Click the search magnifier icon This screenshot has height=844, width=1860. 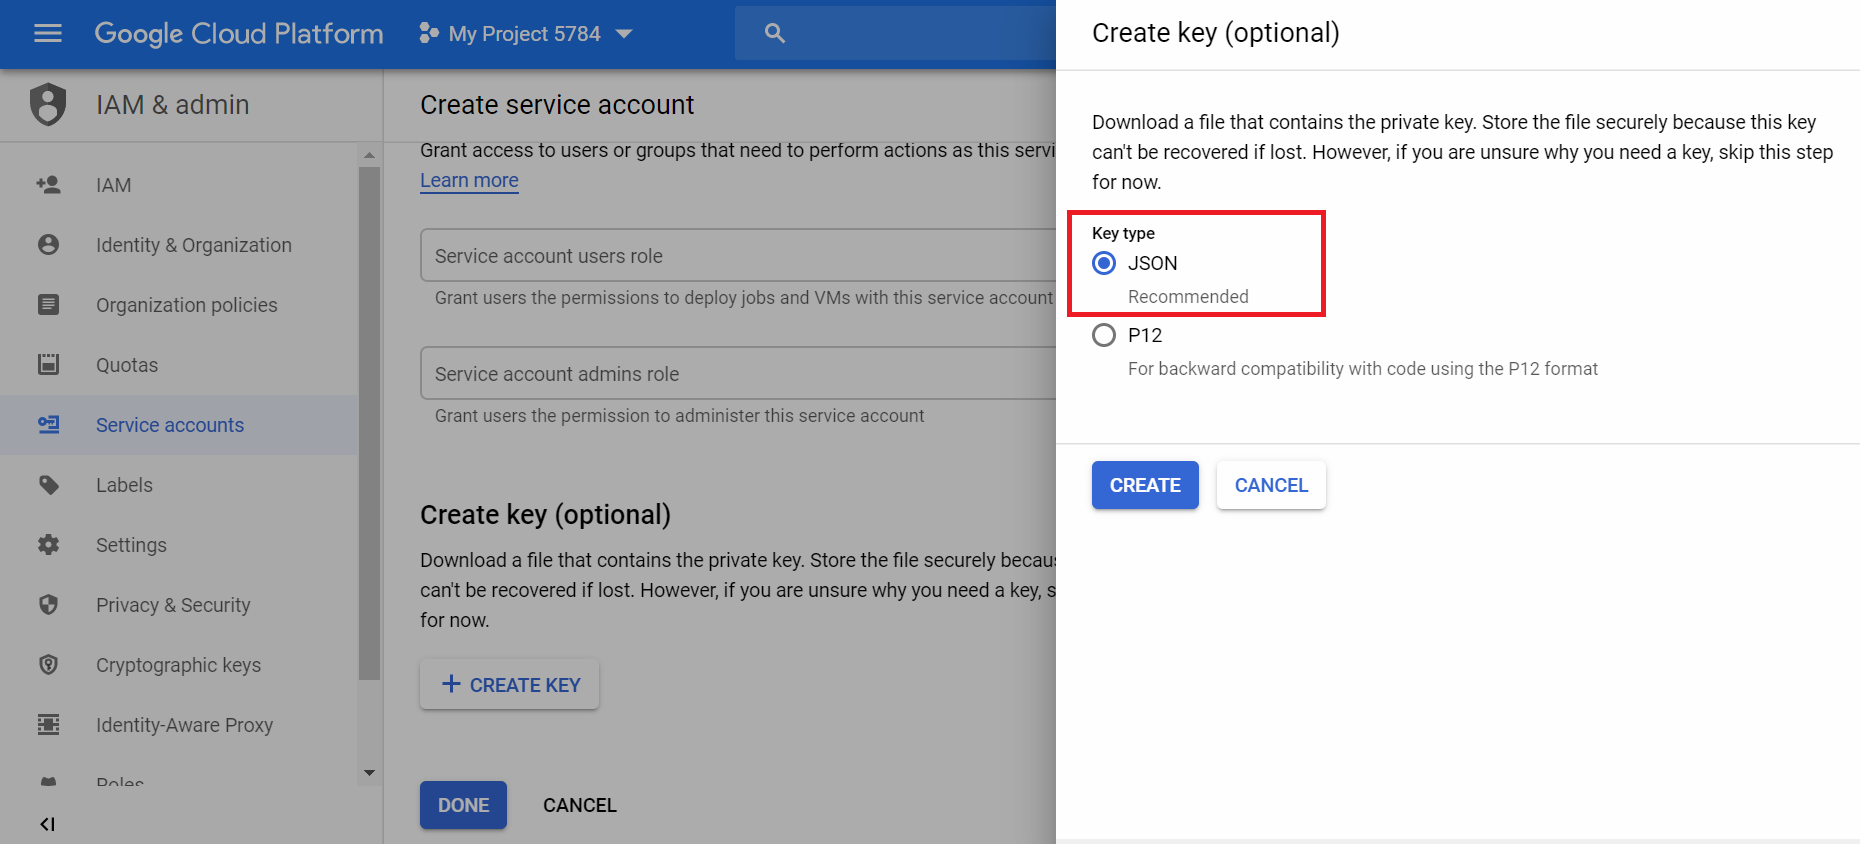[775, 33]
